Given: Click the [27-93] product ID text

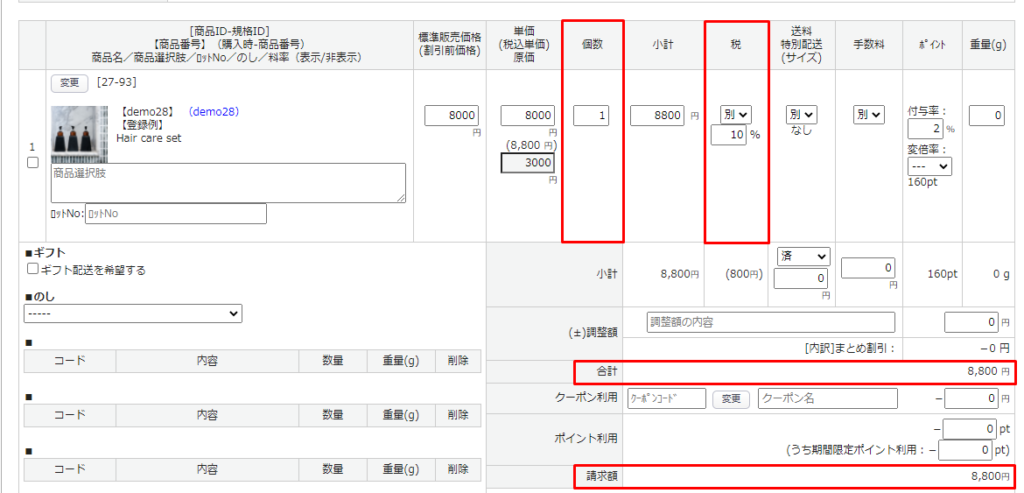Looking at the screenshot, I should click(x=116, y=83).
